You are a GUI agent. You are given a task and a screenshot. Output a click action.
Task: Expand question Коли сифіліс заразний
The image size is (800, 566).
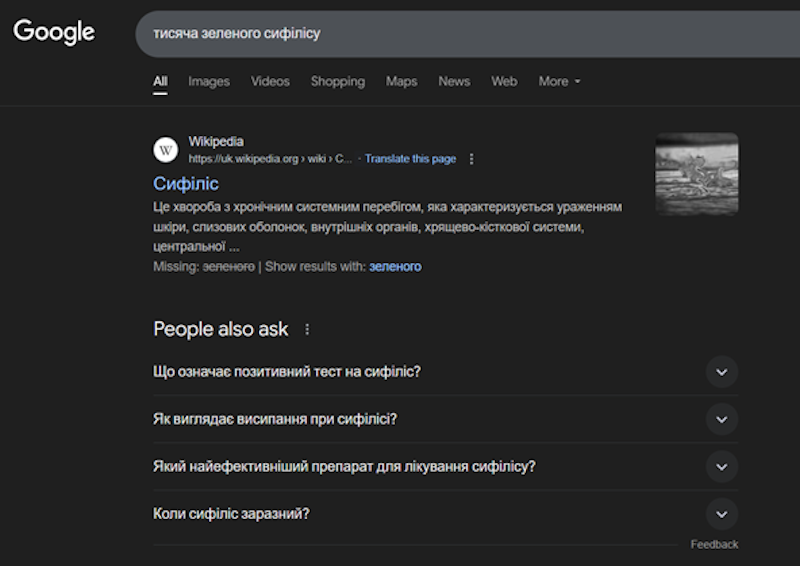pyautogui.click(x=445, y=514)
